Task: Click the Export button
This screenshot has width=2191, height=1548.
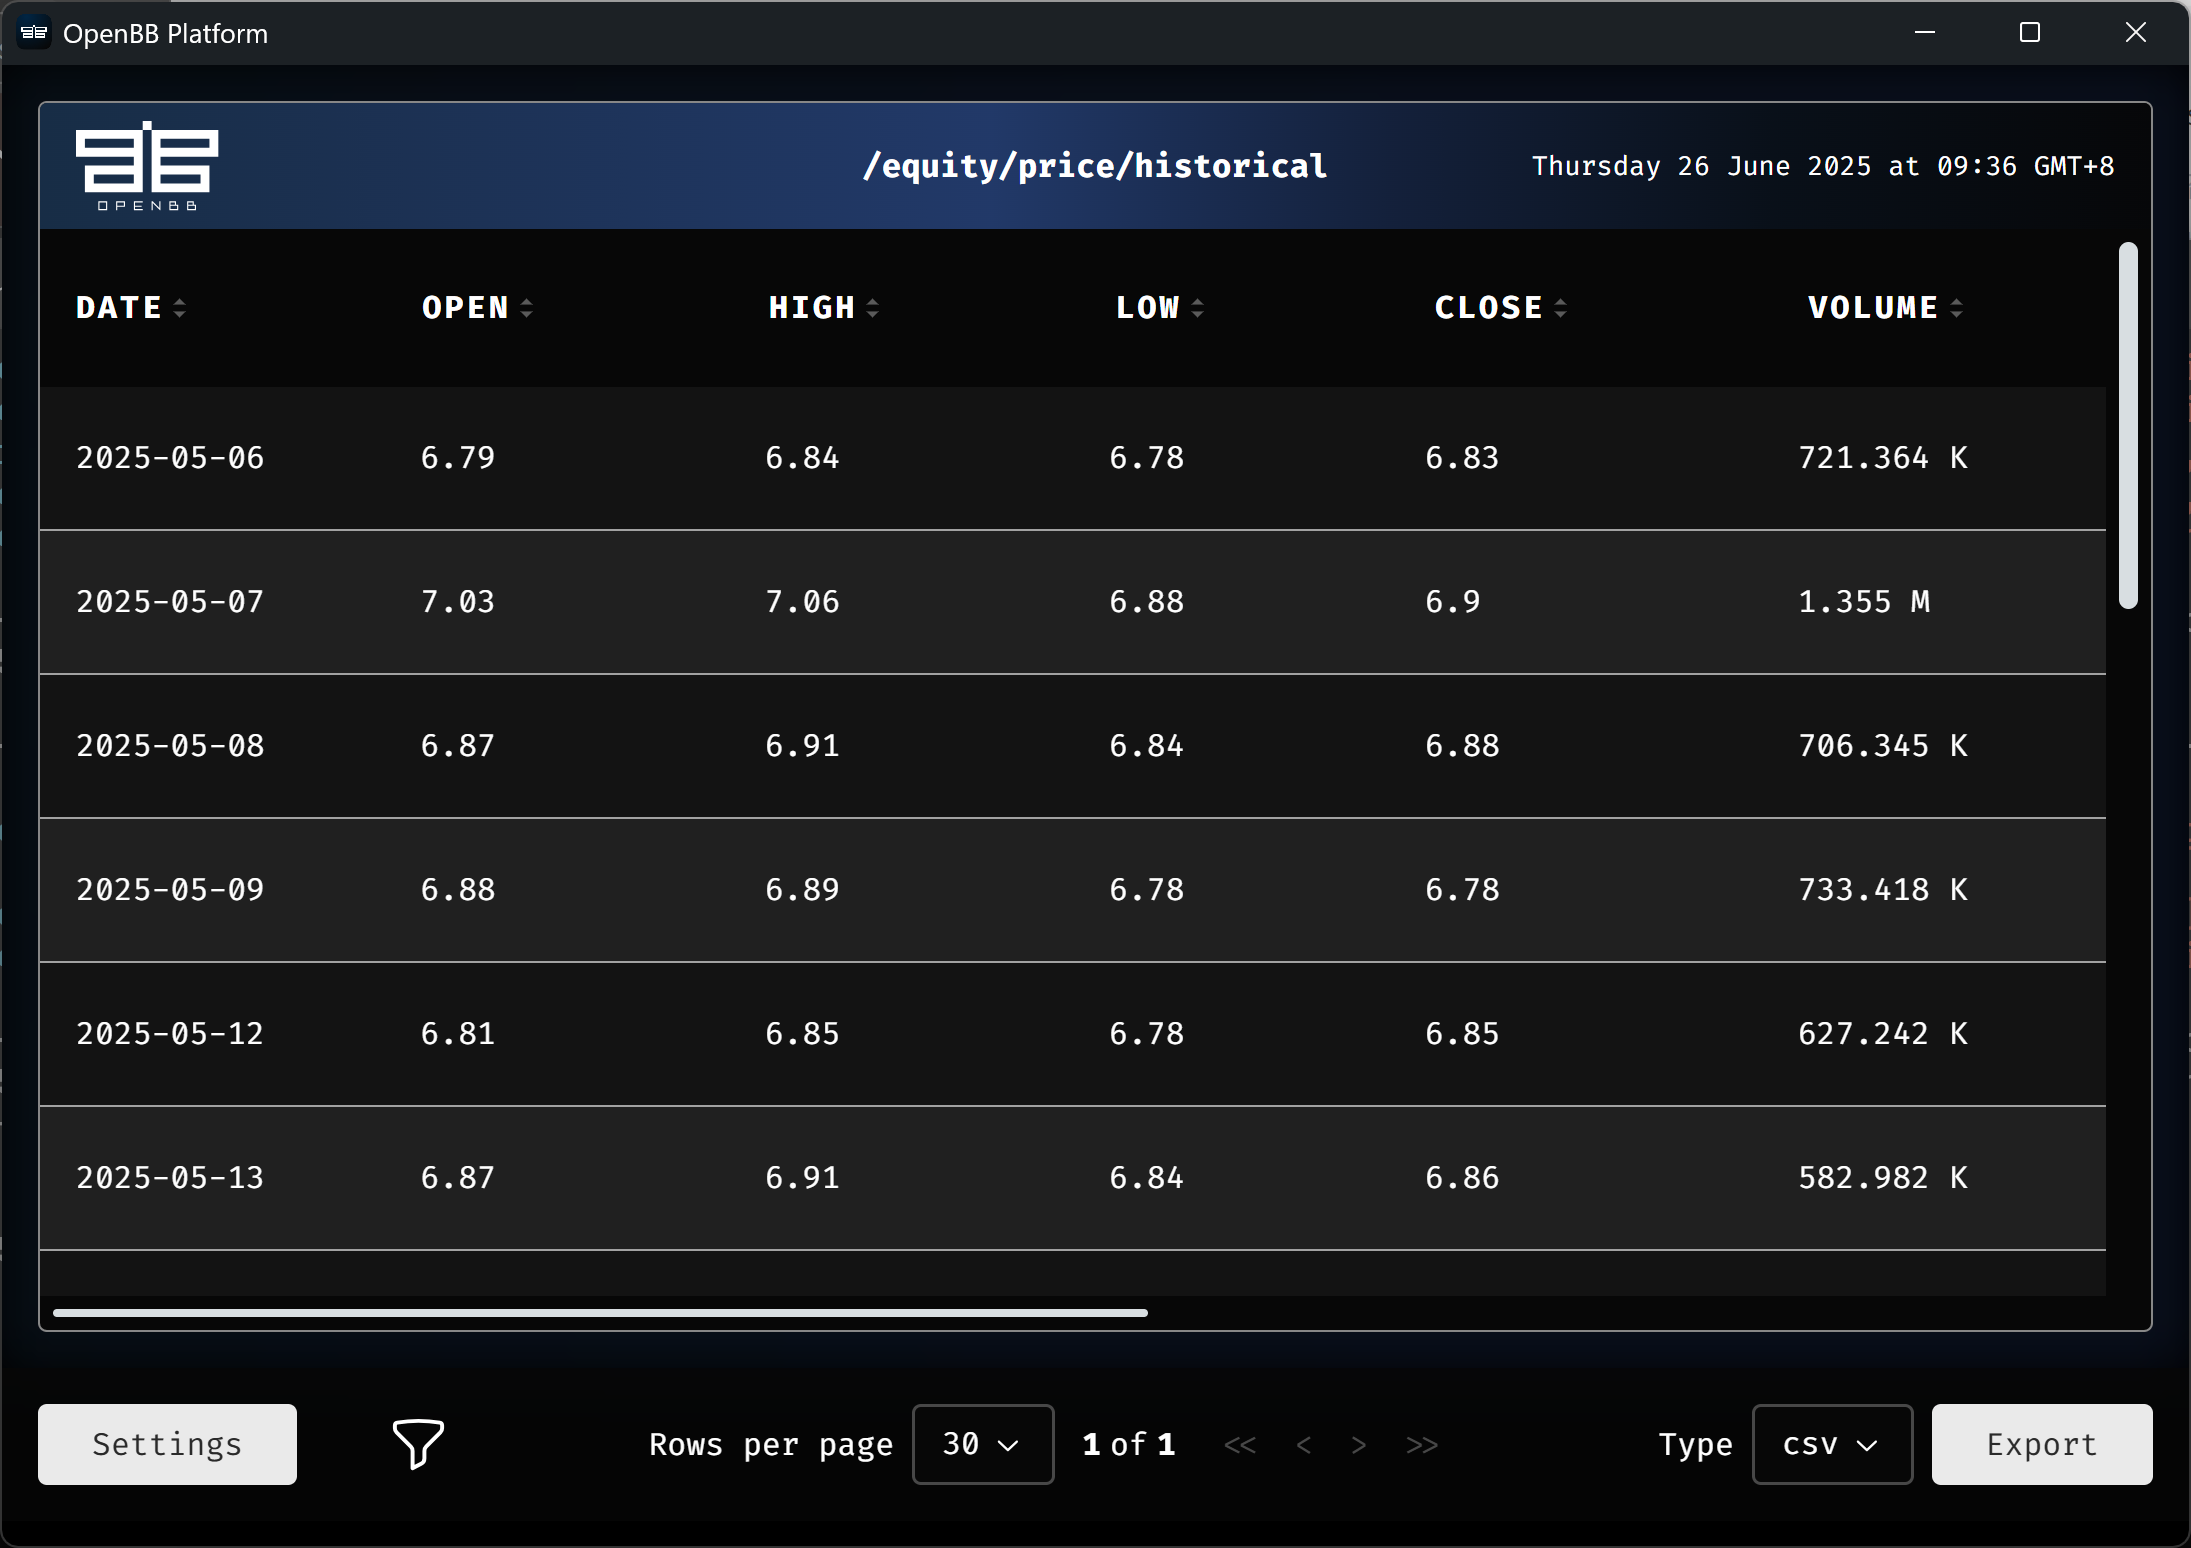Action: click(x=2041, y=1444)
